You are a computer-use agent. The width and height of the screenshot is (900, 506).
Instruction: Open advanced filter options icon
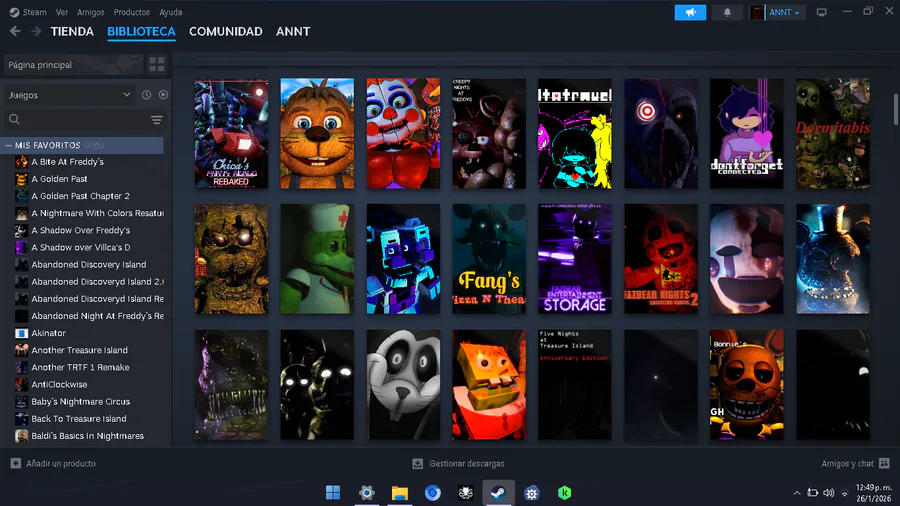coord(157,119)
